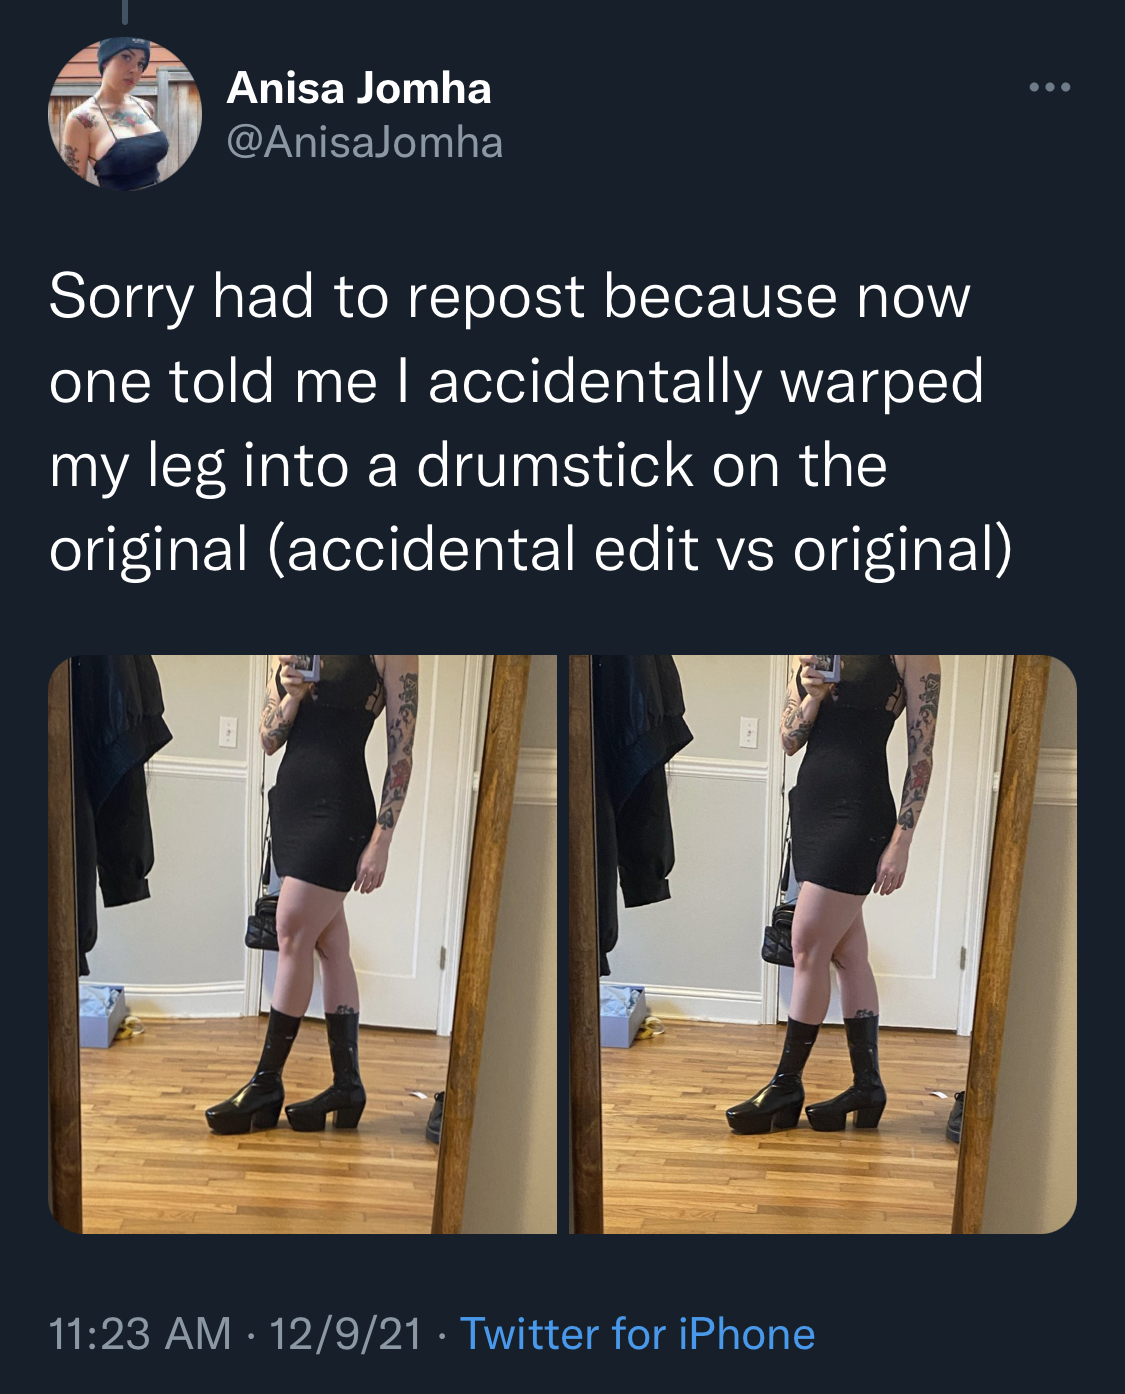Click the 11:23 AM timestamp
1125x1394 pixels.
coord(140,1334)
